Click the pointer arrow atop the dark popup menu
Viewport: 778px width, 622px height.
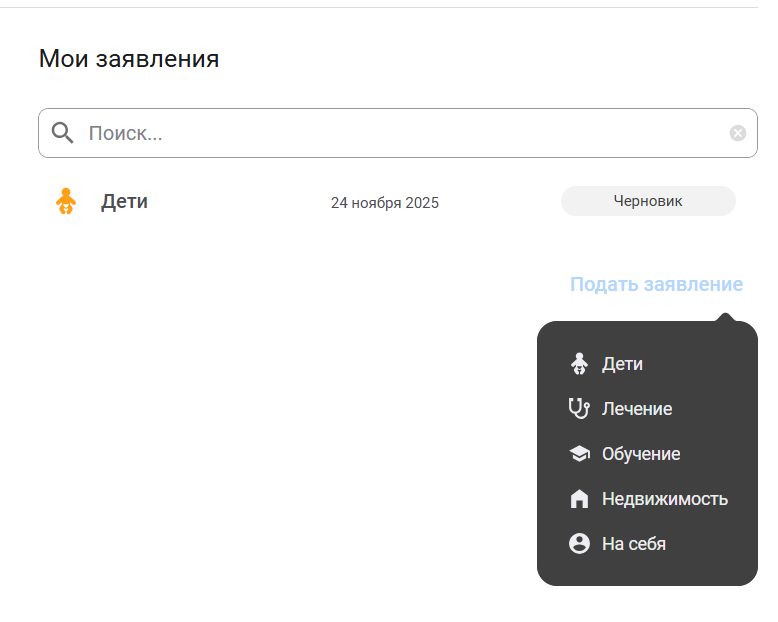pos(726,318)
